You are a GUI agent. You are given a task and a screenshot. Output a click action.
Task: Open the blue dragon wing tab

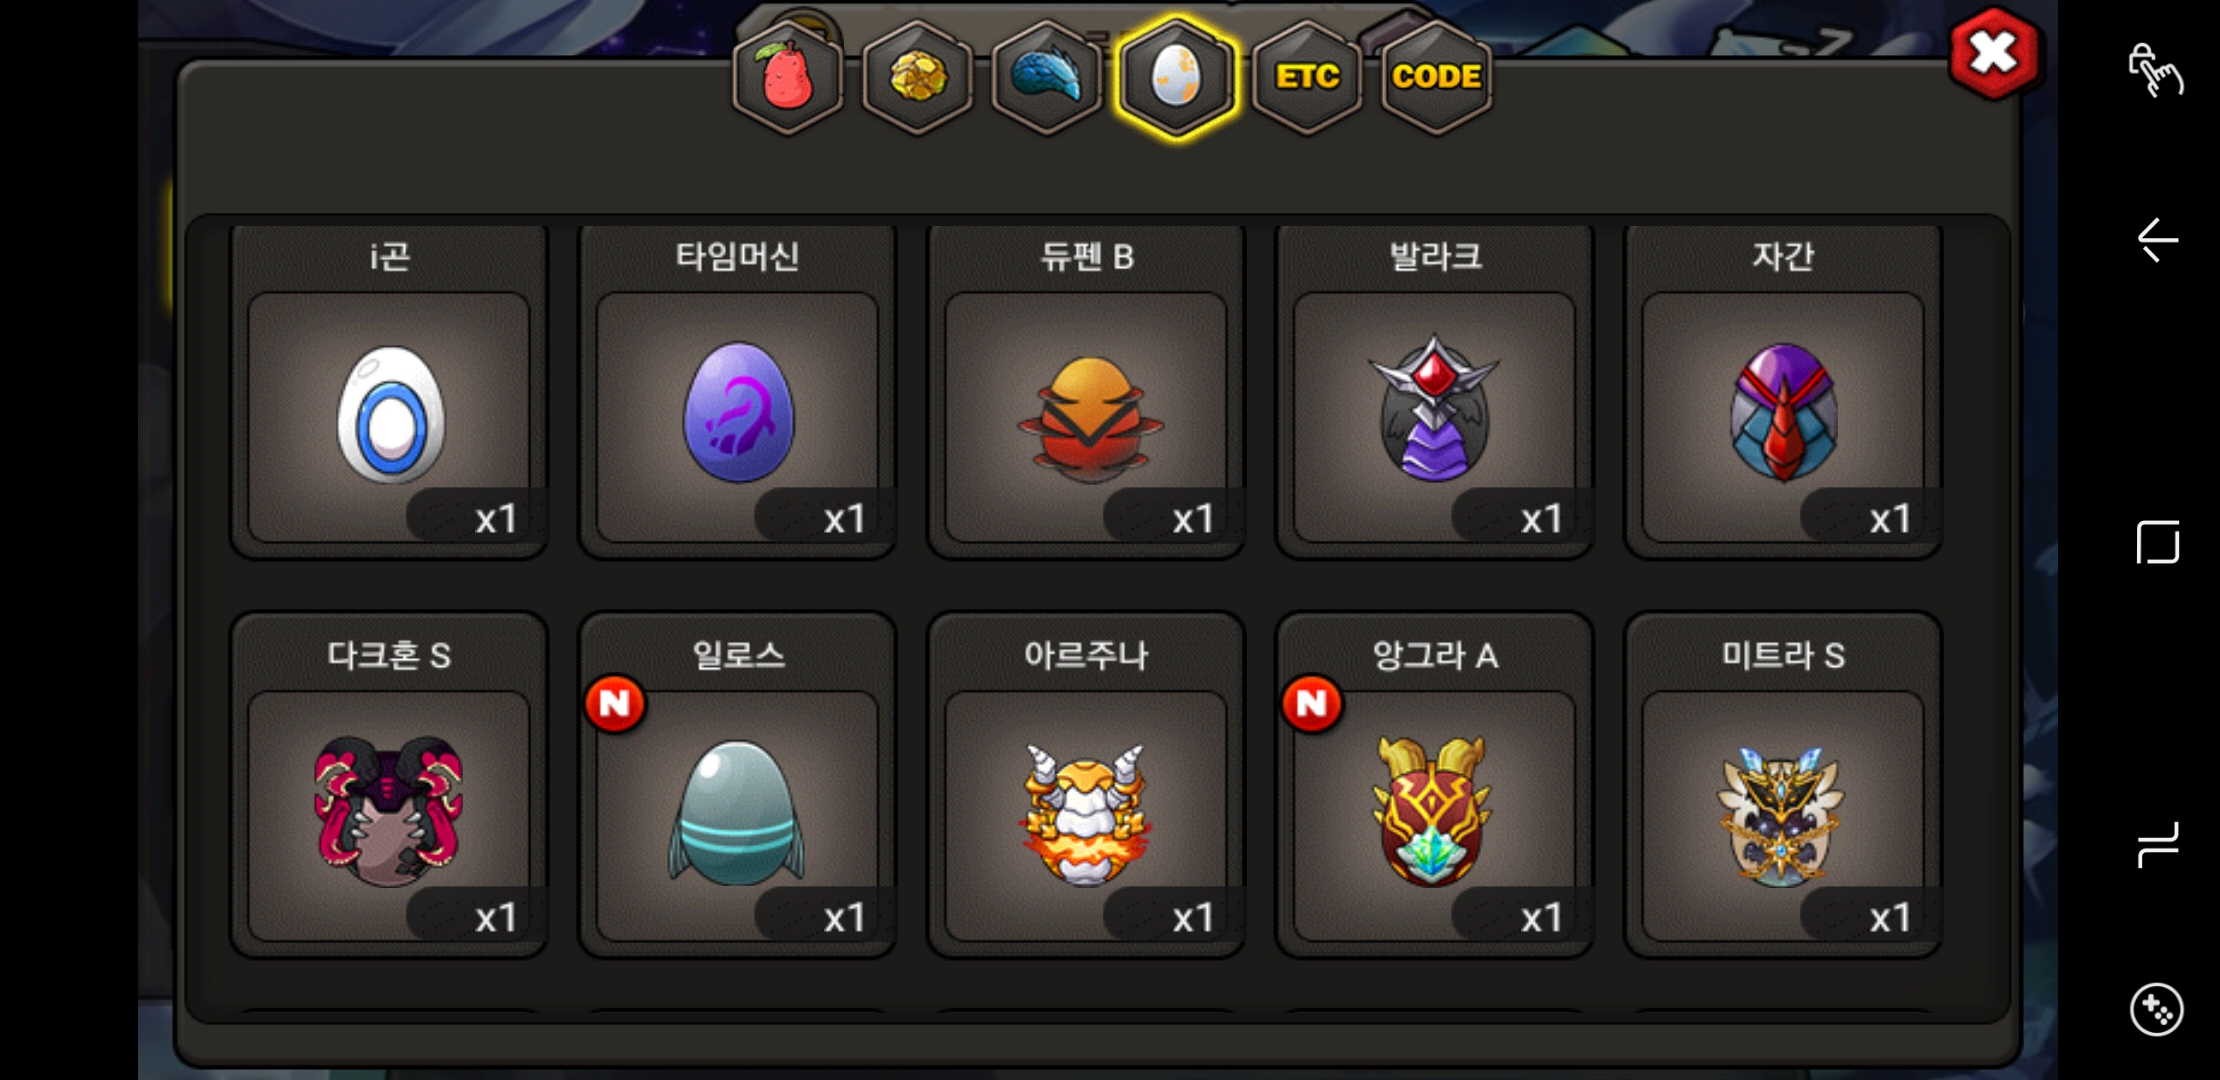coord(1046,77)
